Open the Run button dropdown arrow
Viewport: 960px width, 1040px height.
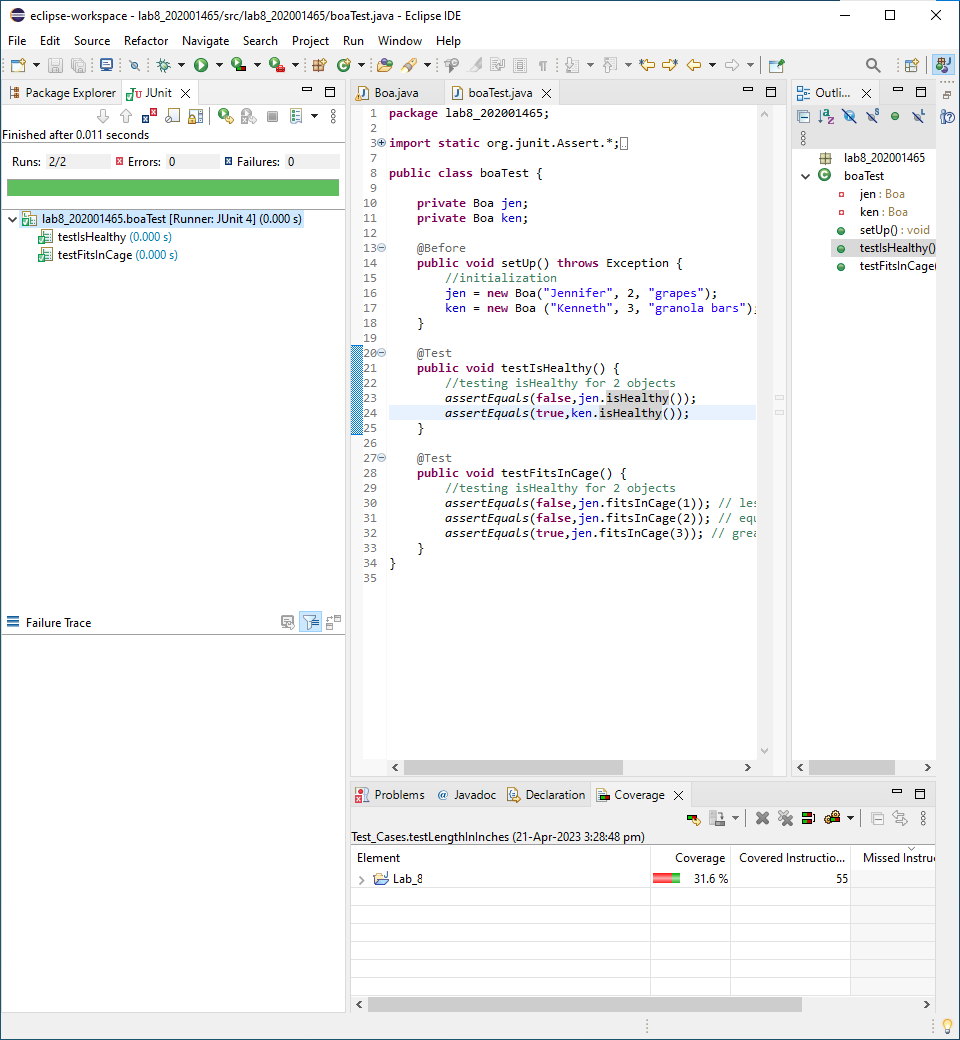[x=218, y=64]
